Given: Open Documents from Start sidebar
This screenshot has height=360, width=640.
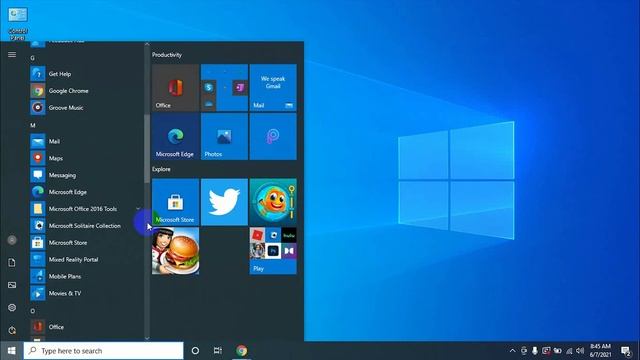Looking at the screenshot, I should 12,262.
